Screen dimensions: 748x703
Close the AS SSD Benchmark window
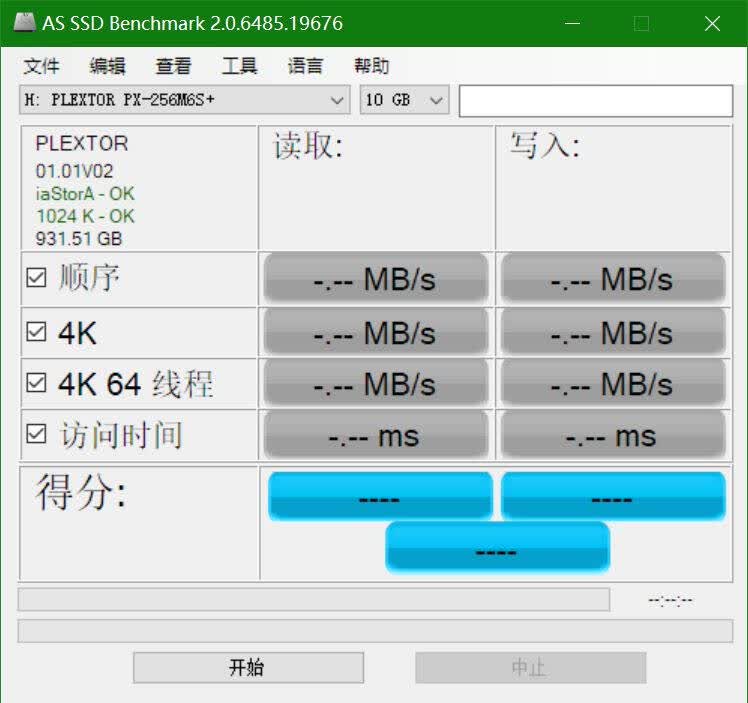[x=712, y=23]
